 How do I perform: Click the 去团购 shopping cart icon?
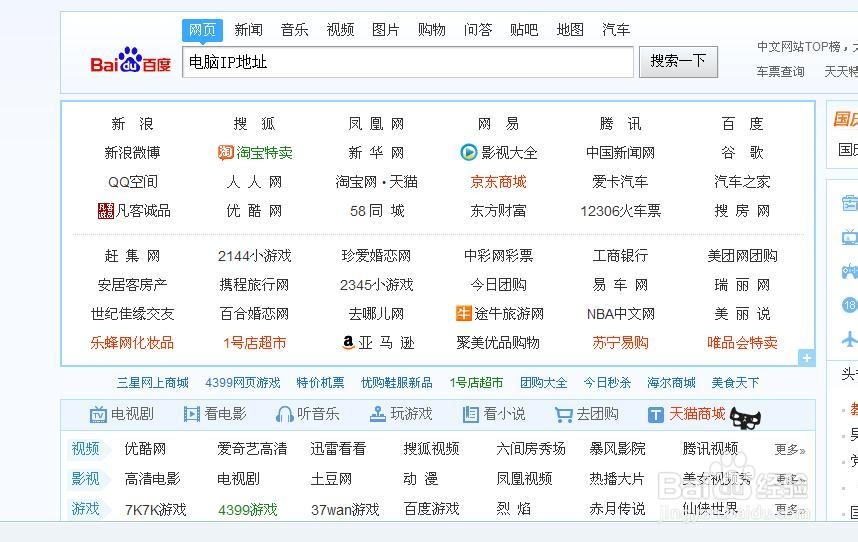(x=564, y=415)
